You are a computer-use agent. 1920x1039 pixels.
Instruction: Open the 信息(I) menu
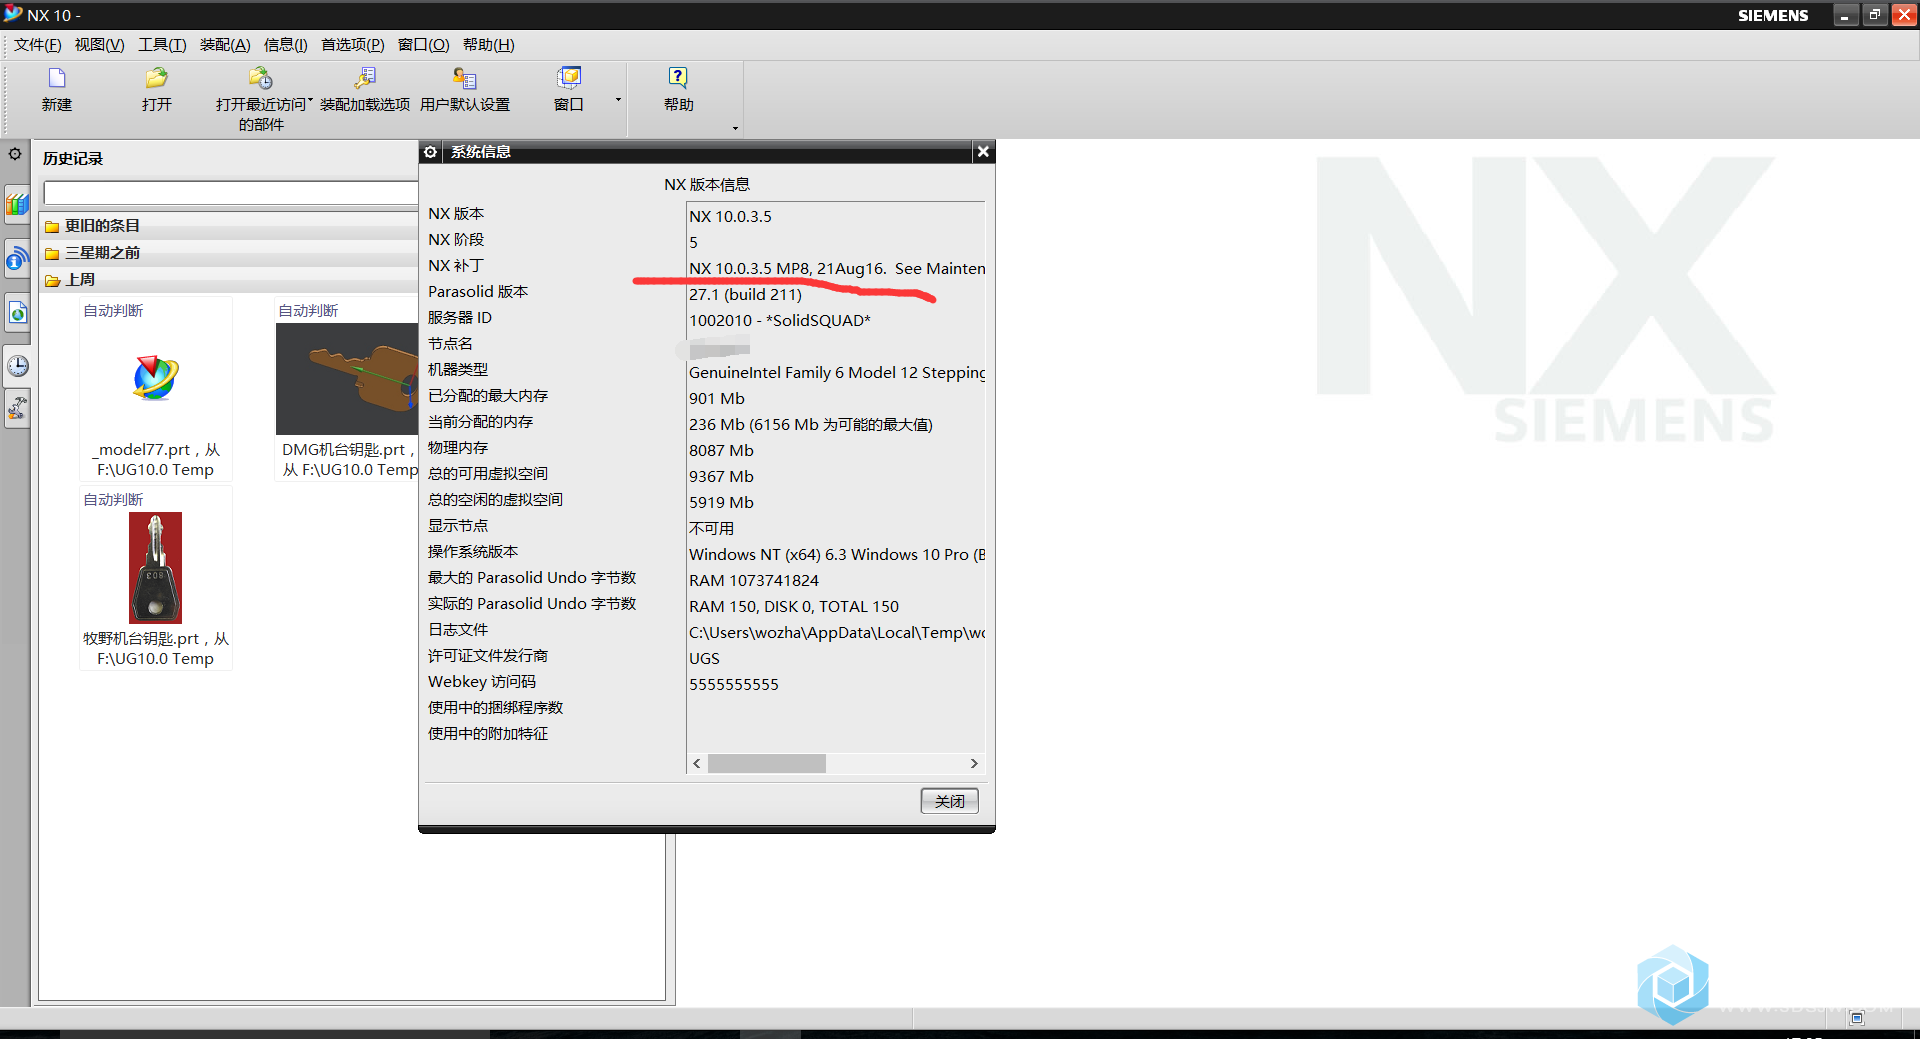click(x=285, y=45)
